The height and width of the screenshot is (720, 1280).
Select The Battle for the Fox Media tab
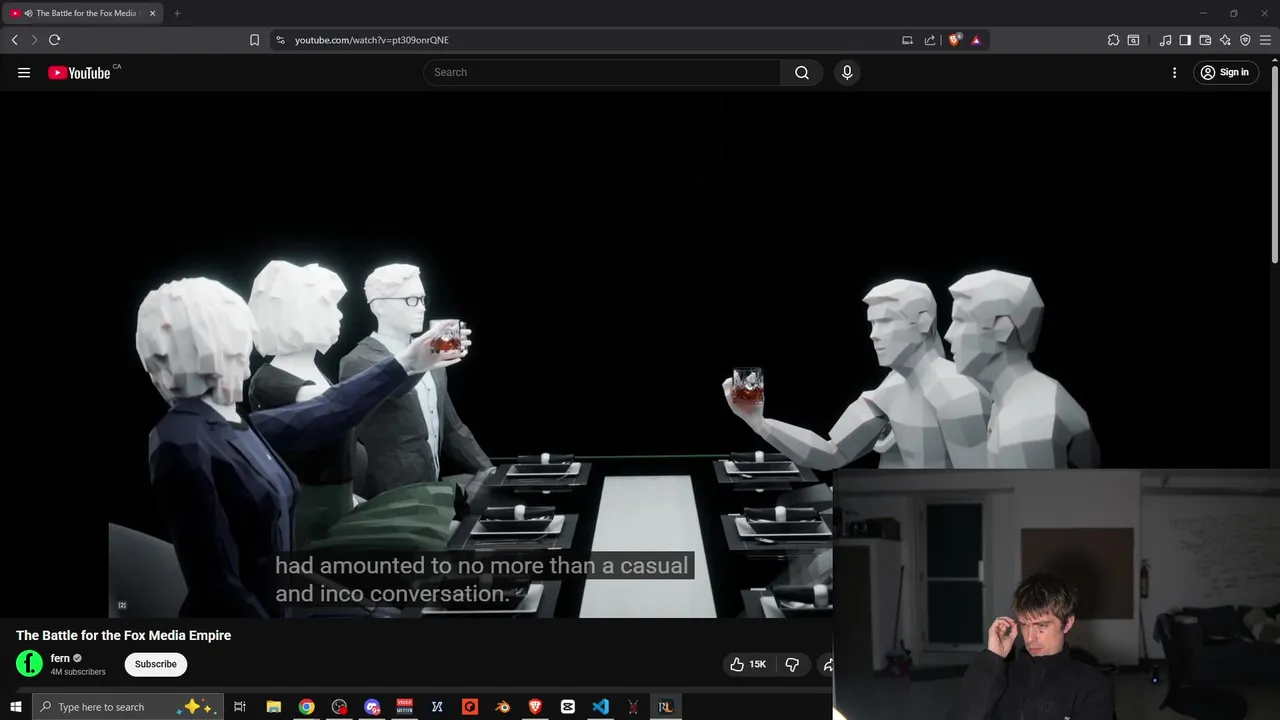[82, 13]
